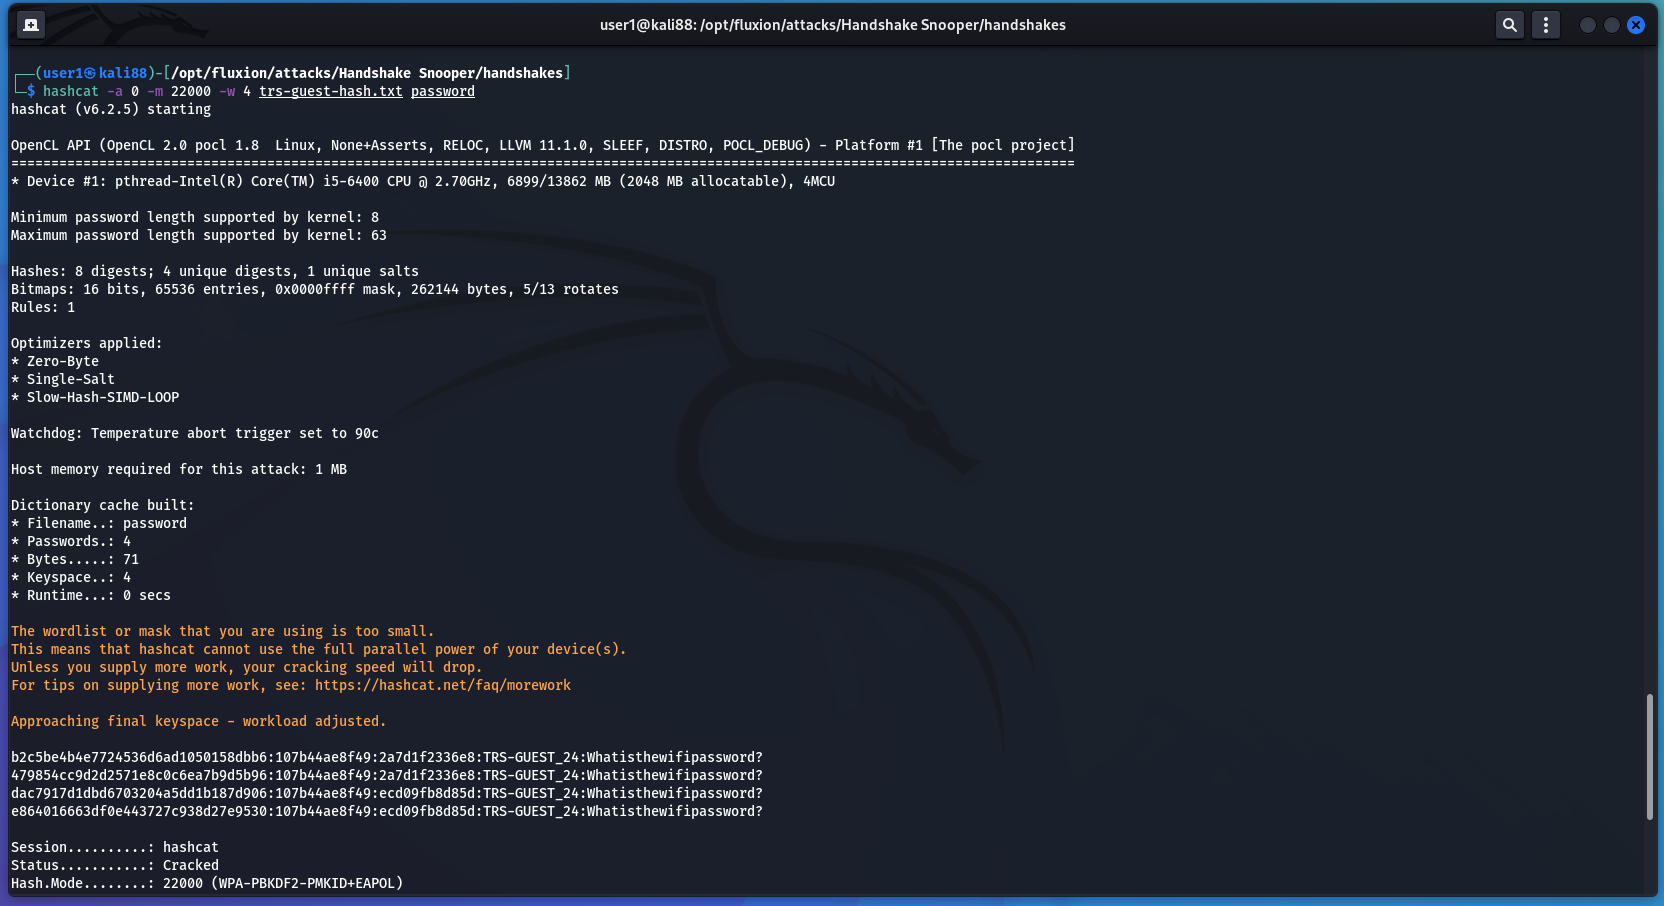Click the '* Slow-Hash-SIMD-LOOP' line
This screenshot has width=1664, height=906.
pos(95,397)
